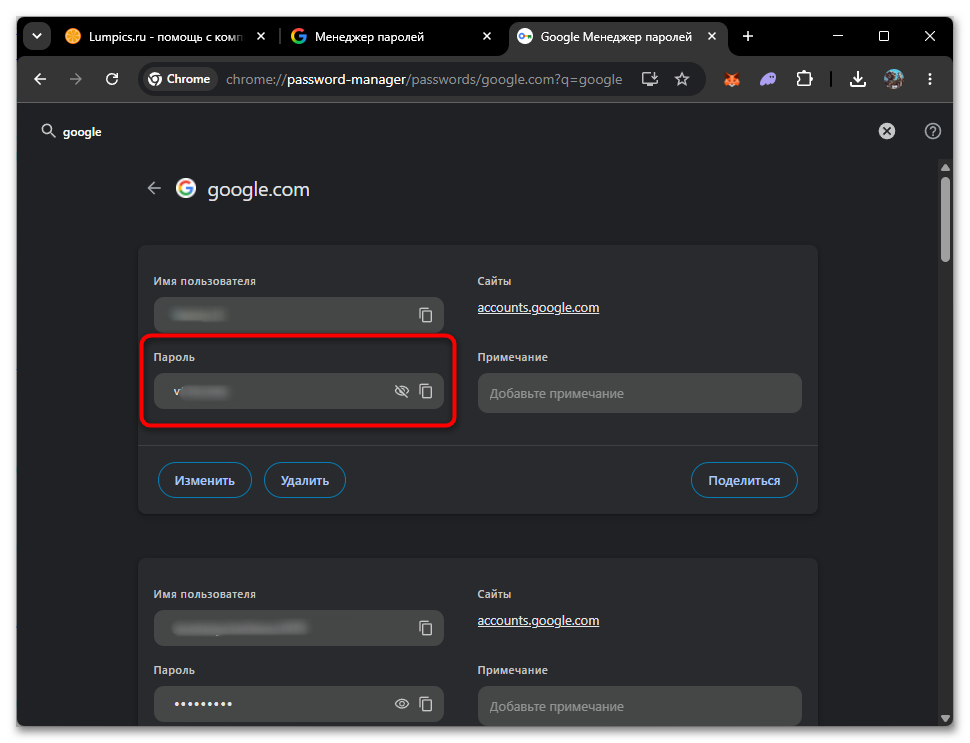
Task: Focus the password search field with google
Action: point(458,132)
